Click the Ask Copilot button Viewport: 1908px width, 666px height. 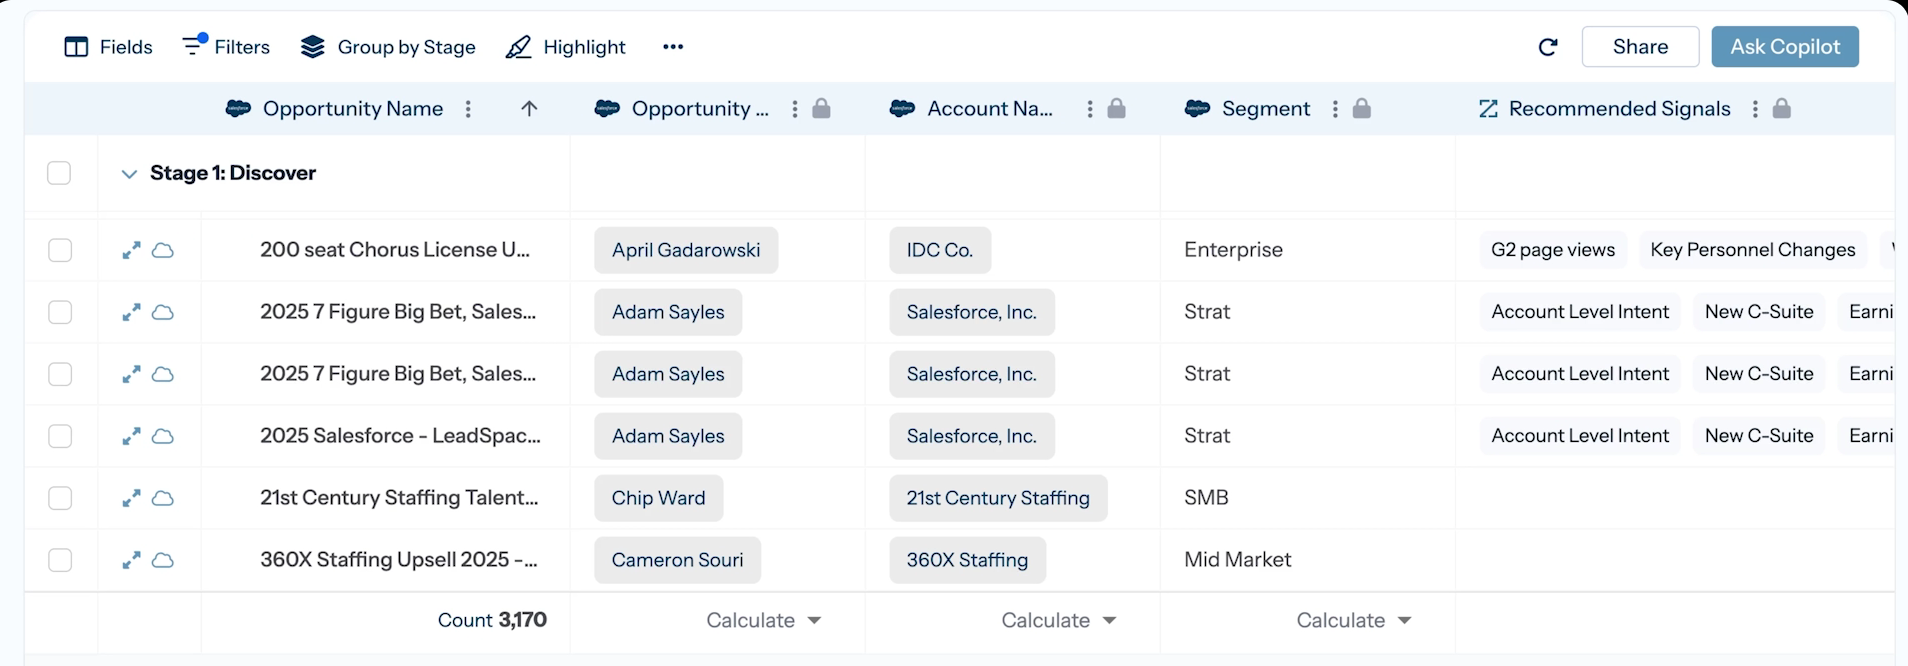(1785, 47)
